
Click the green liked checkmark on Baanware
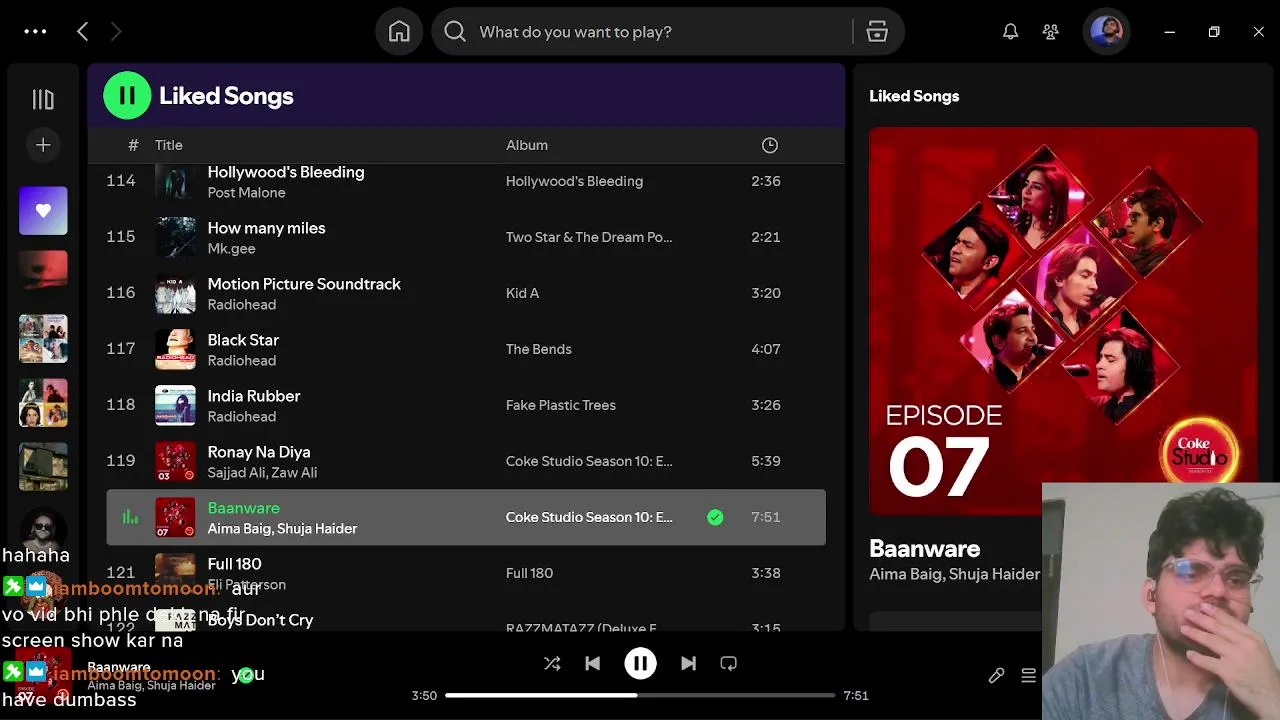tap(715, 517)
